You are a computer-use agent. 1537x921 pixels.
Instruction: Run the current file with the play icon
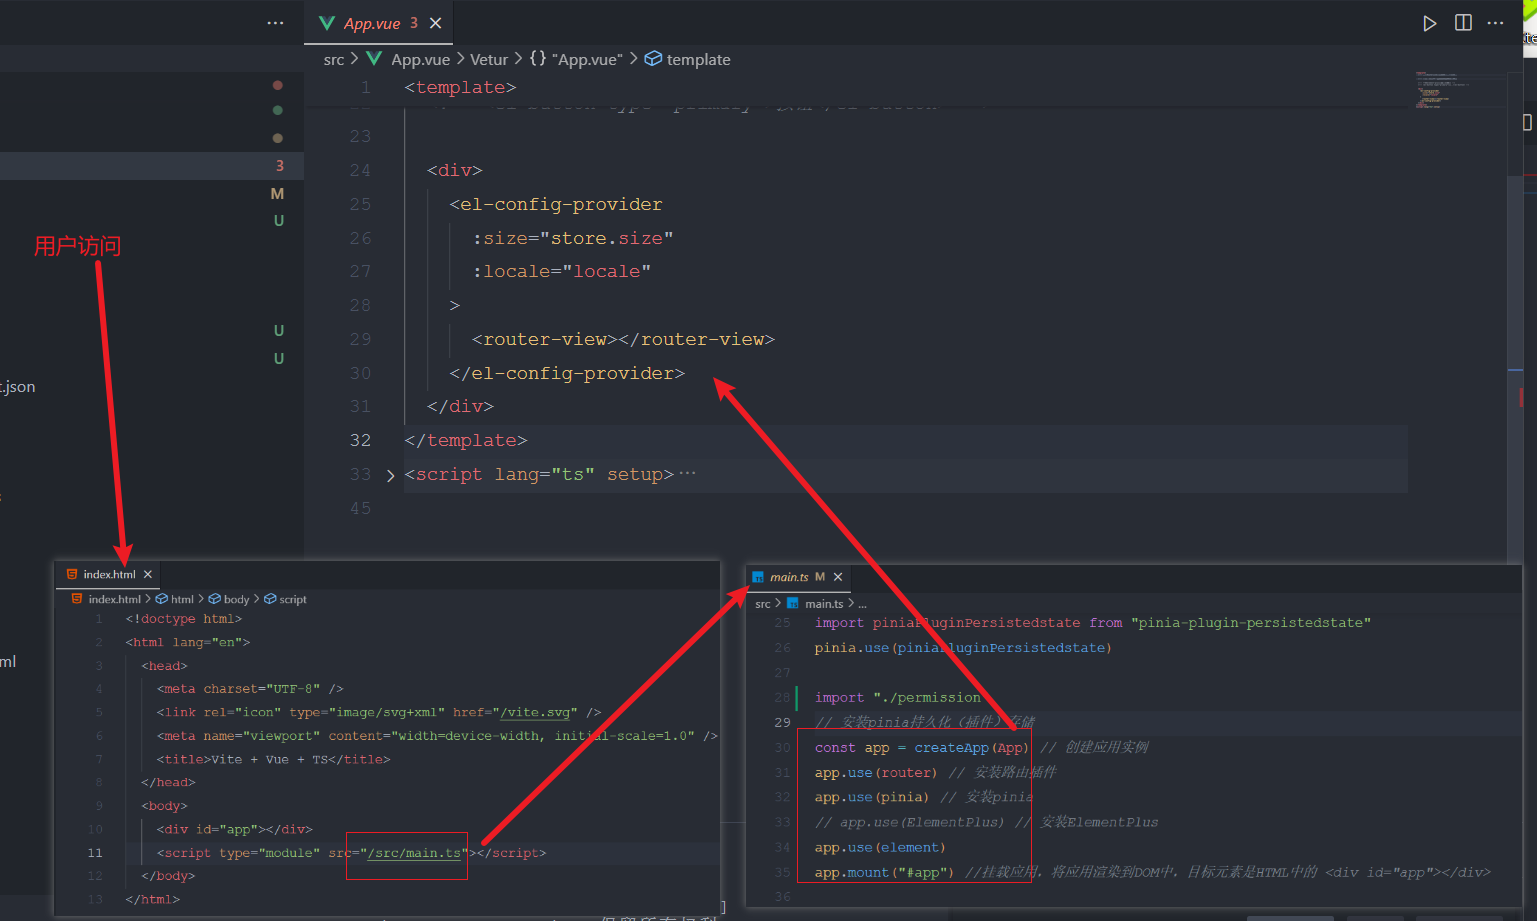1430,23
